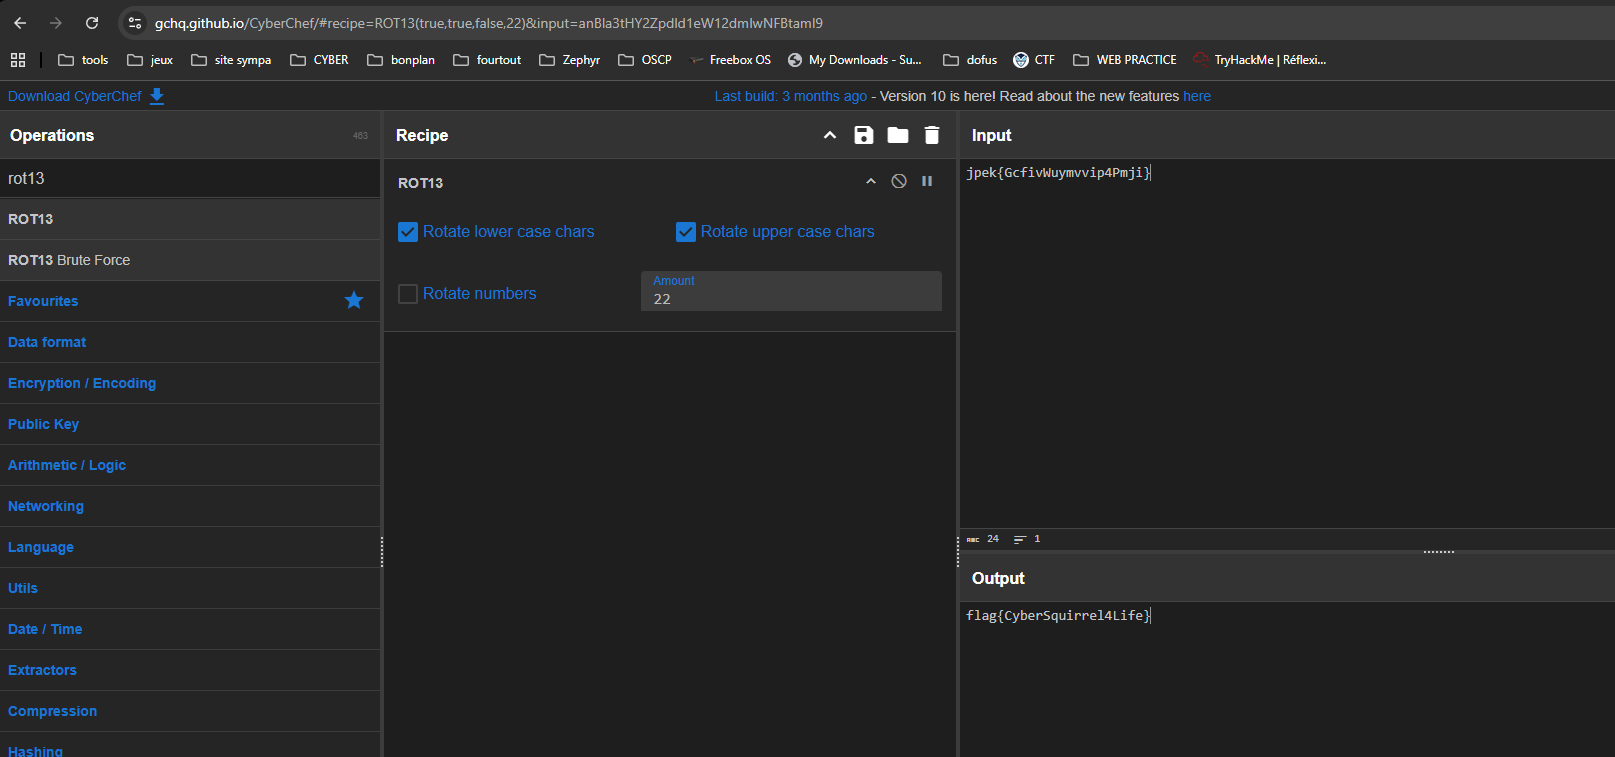Click the Favourites star icon
The image size is (1615, 757).
(x=354, y=300)
